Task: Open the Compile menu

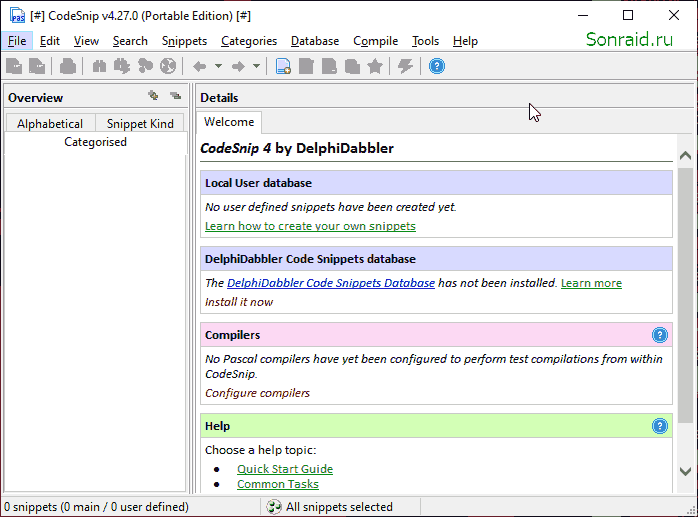Action: (375, 41)
